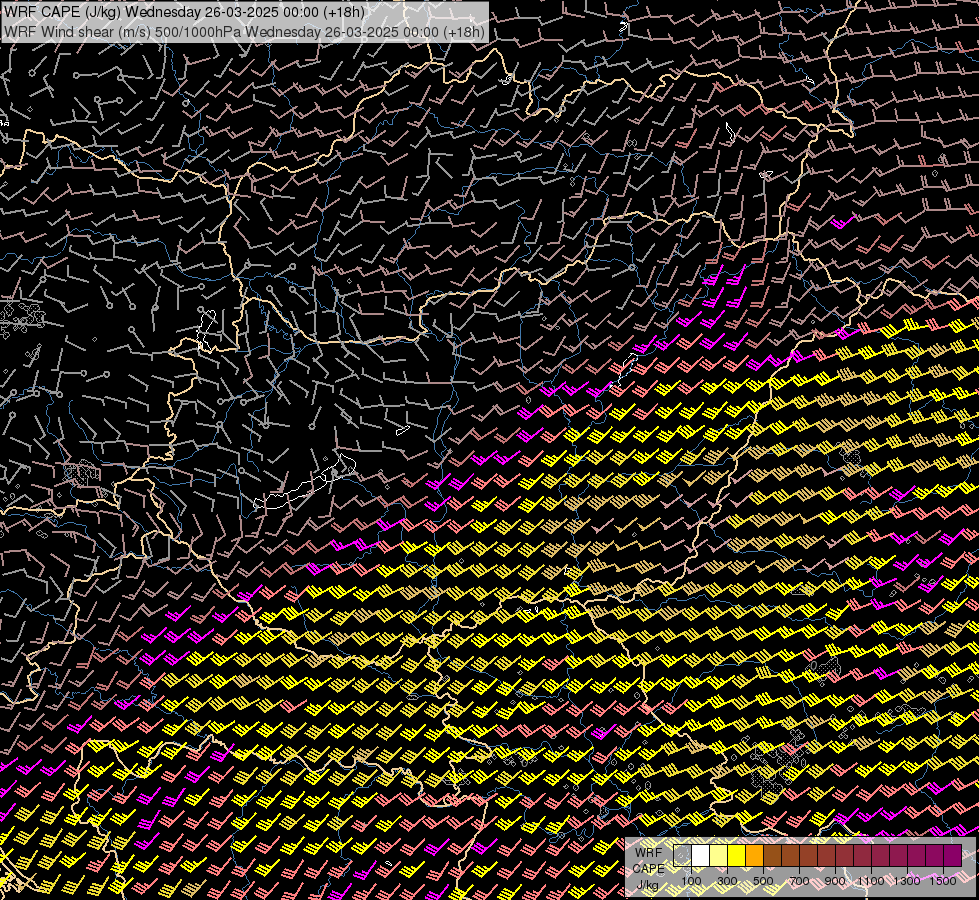Select the first brown swatch after orange
Screen dimensions: 979x900
click(772, 856)
